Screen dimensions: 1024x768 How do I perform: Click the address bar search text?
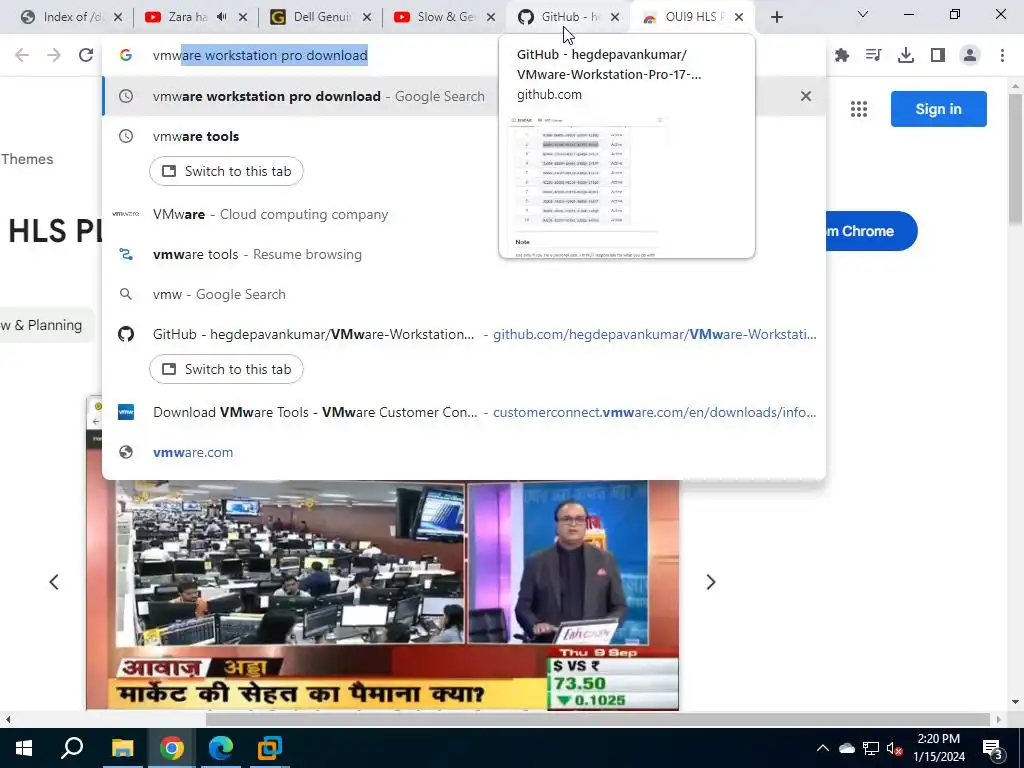click(x=260, y=56)
